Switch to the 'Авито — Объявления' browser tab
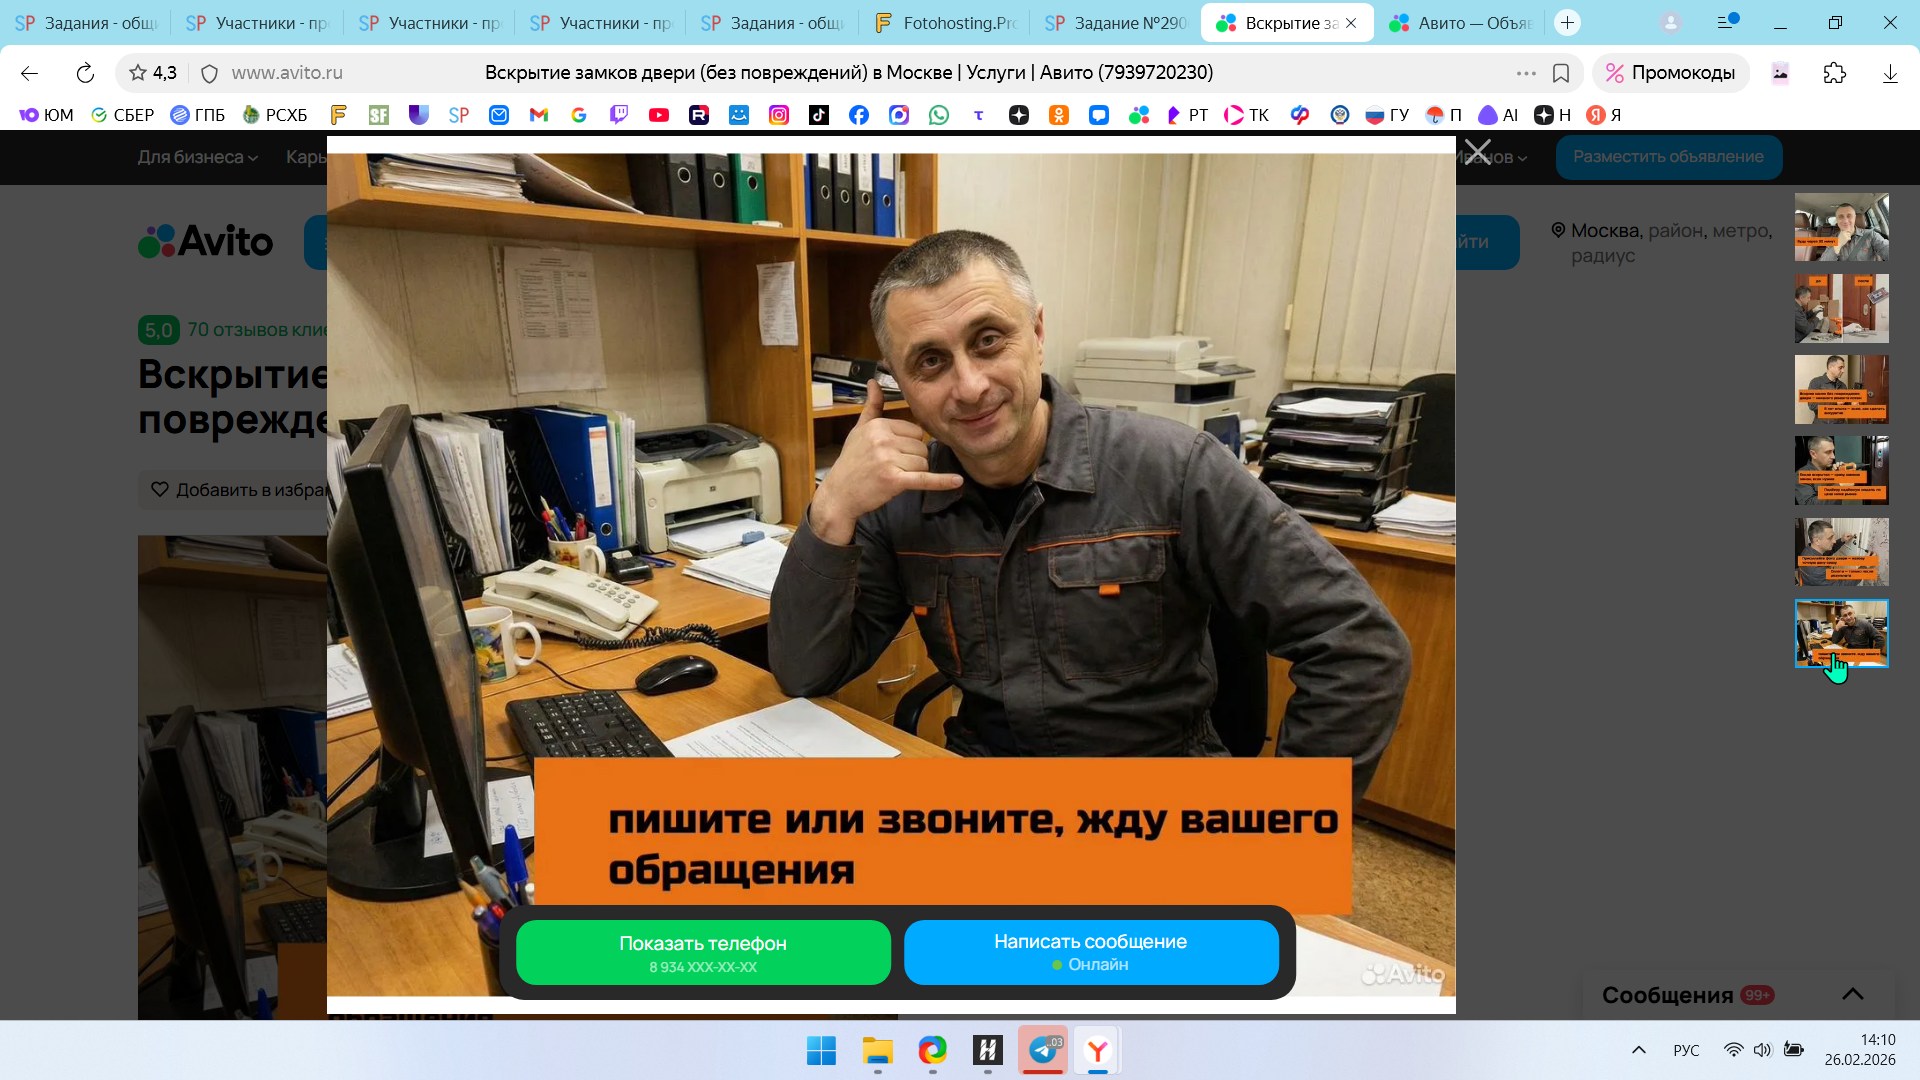 1461,23
